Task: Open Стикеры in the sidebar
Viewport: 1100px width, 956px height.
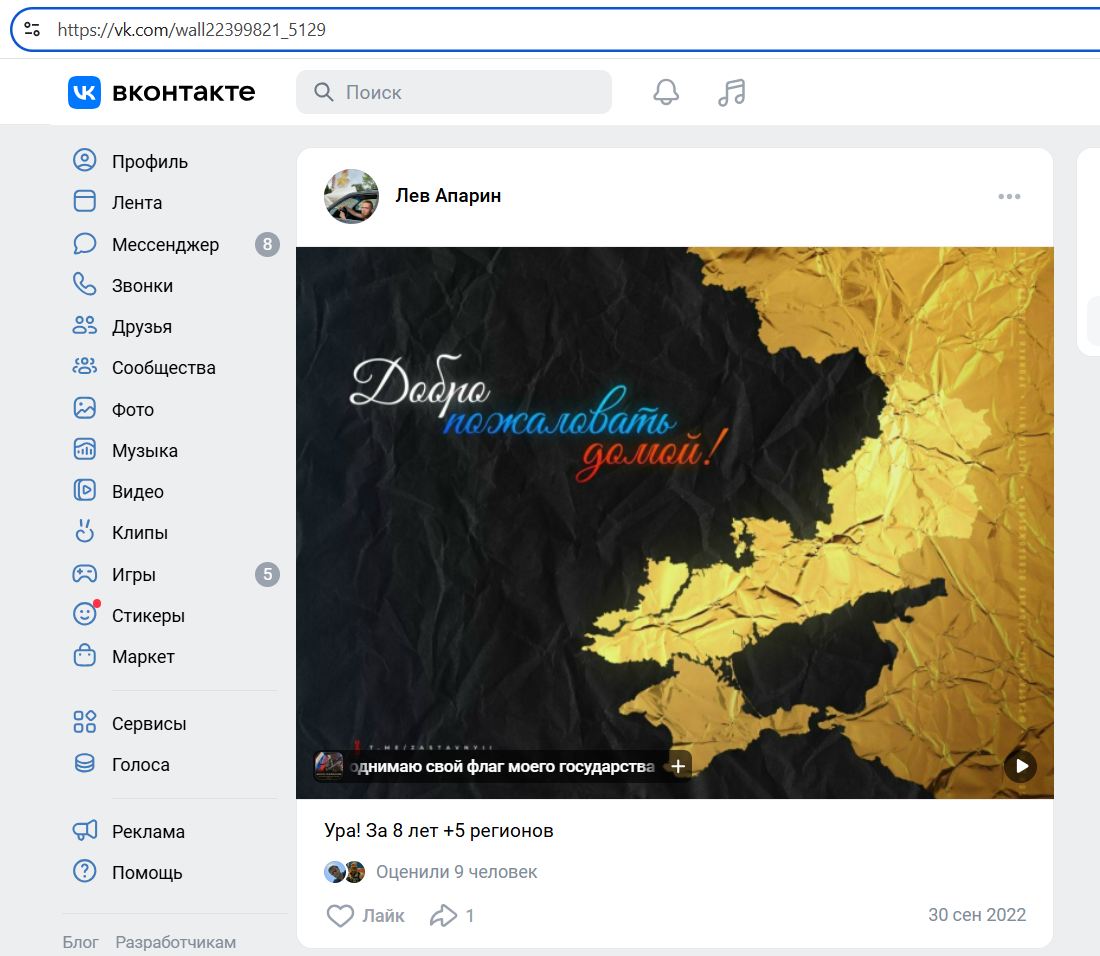Action: (148, 615)
